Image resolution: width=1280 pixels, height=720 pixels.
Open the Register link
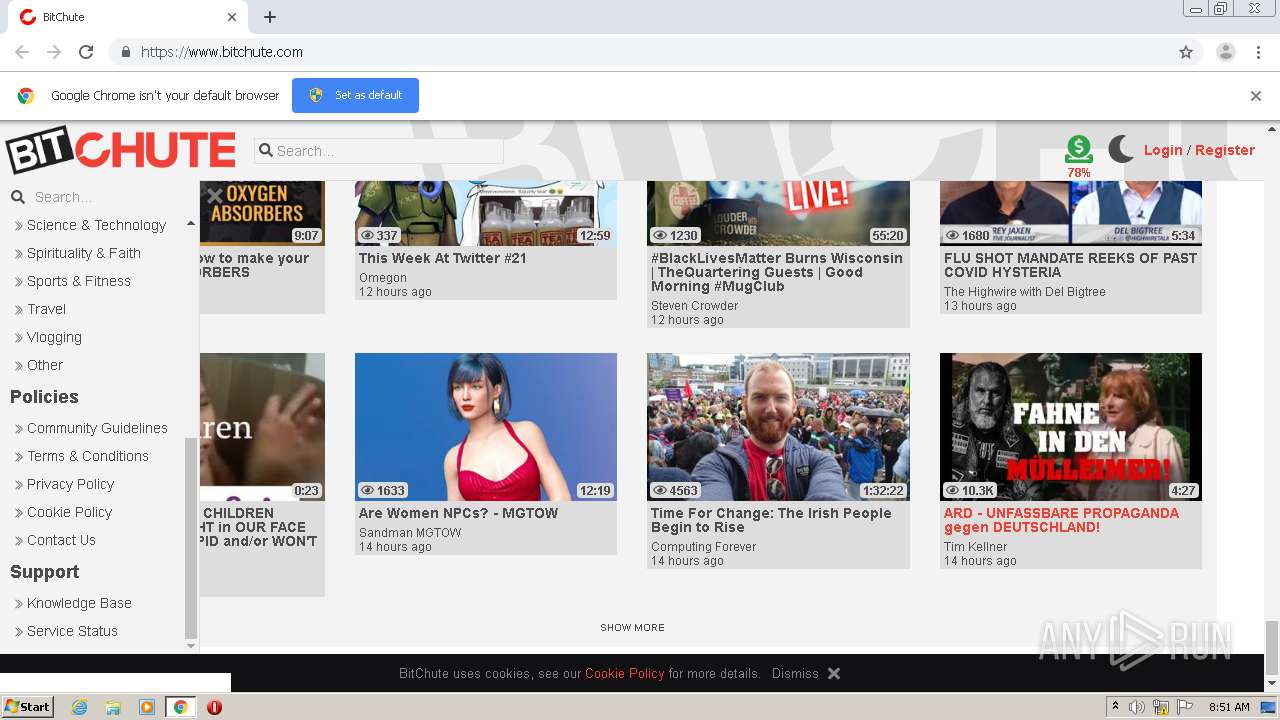[x=1225, y=150]
